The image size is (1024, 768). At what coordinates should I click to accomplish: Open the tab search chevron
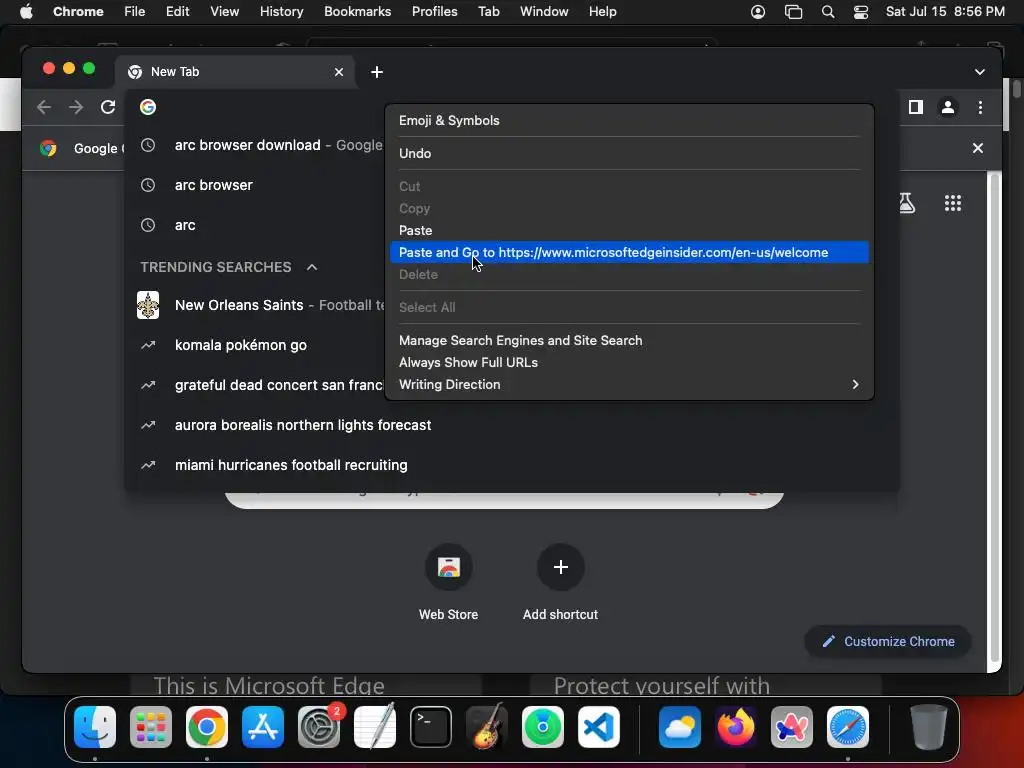(980, 72)
